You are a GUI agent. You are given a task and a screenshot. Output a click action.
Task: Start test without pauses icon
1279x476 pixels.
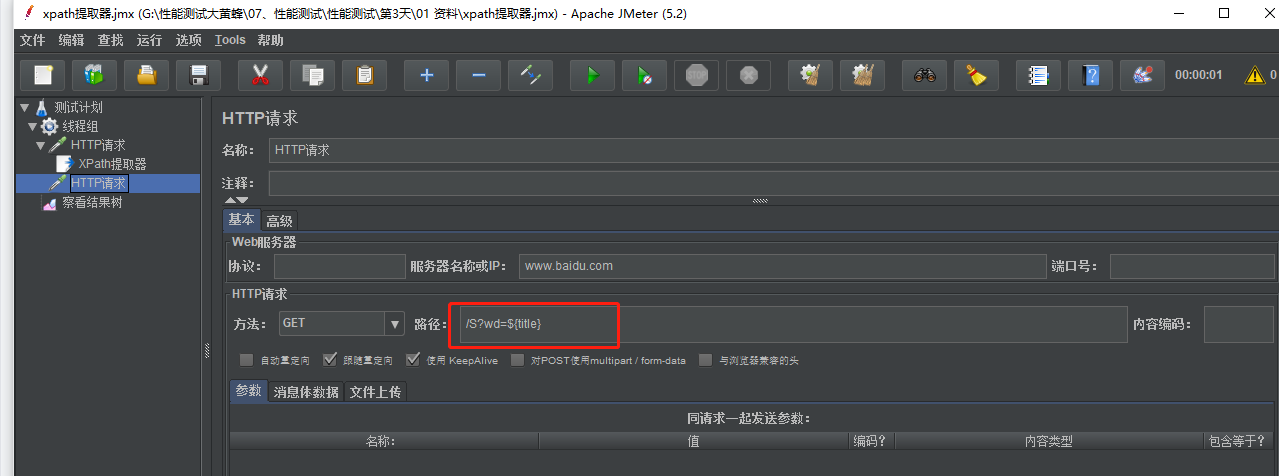point(644,75)
